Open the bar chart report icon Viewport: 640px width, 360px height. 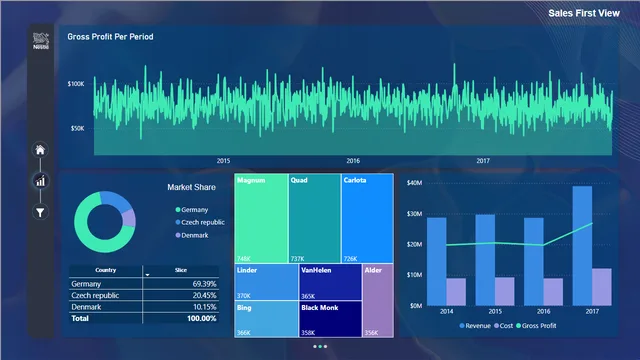[x=40, y=181]
